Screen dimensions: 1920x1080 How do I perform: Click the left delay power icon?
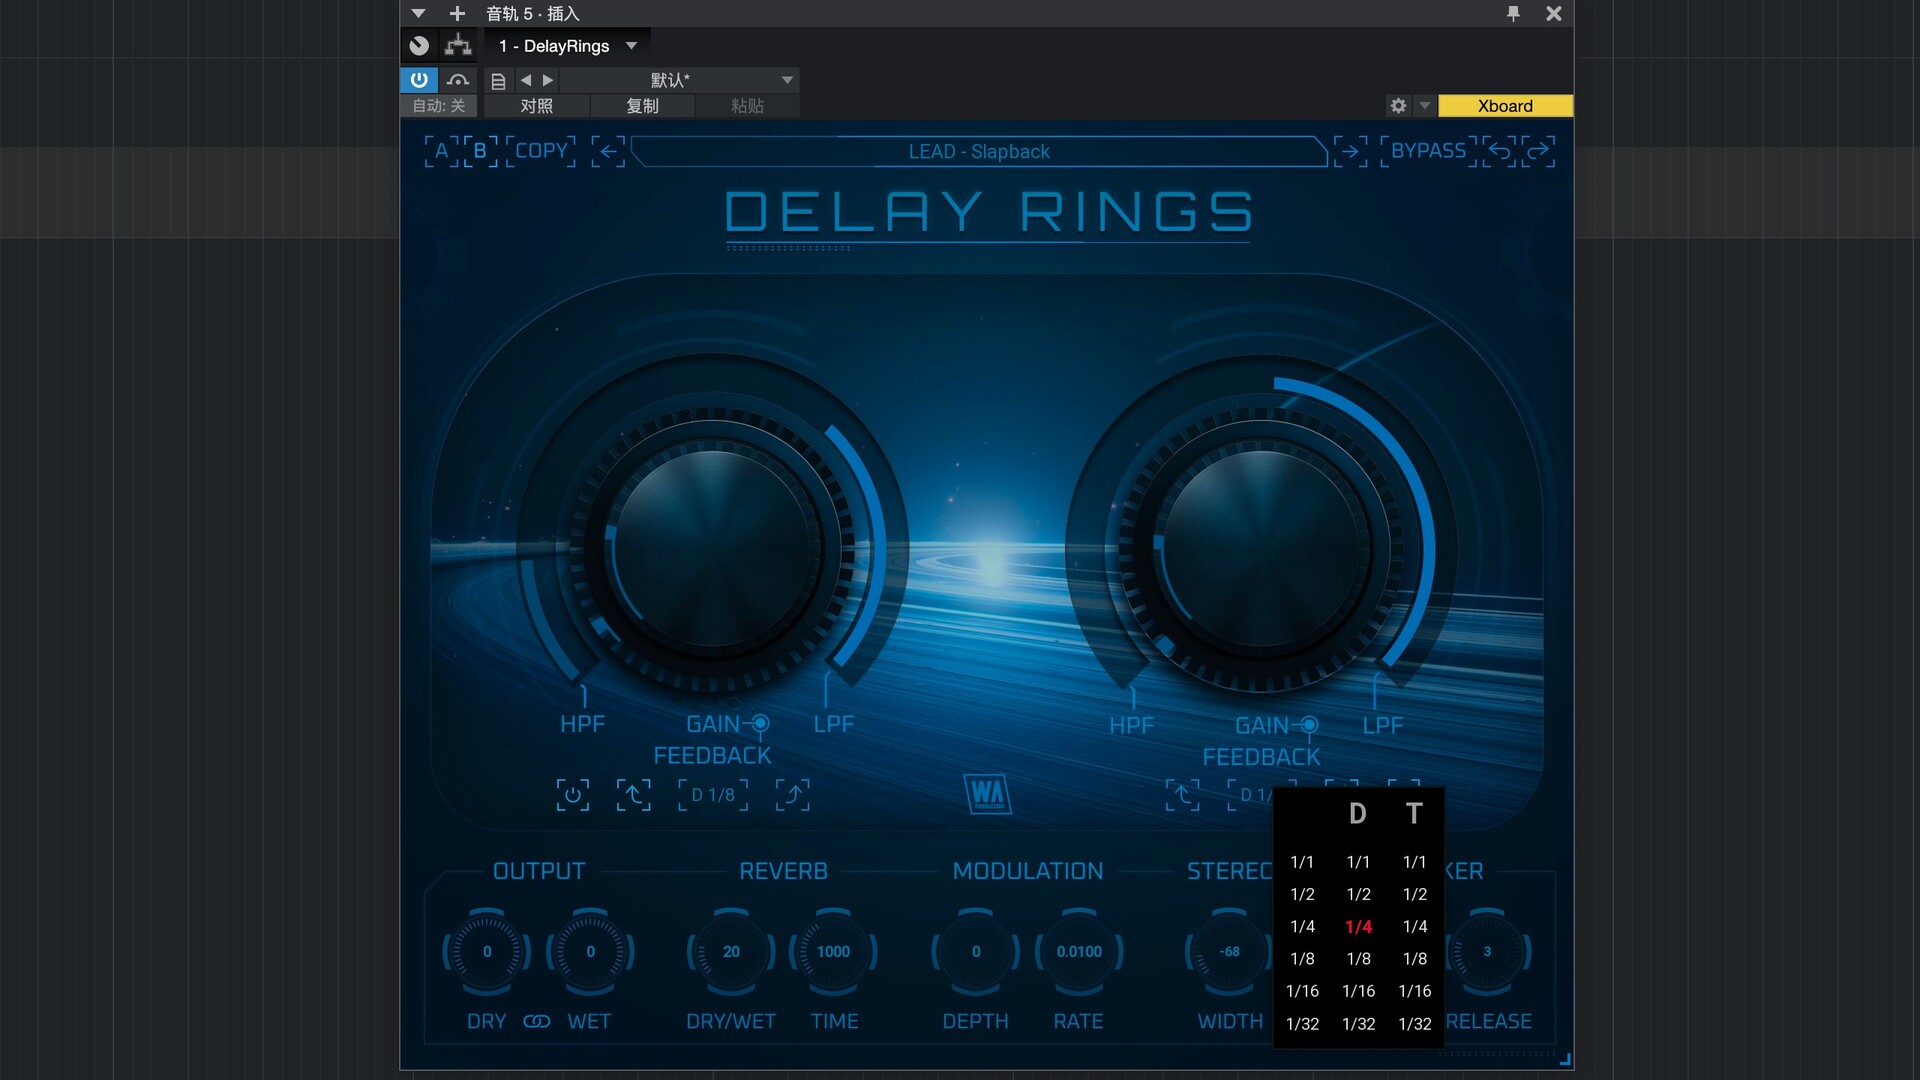tap(572, 795)
